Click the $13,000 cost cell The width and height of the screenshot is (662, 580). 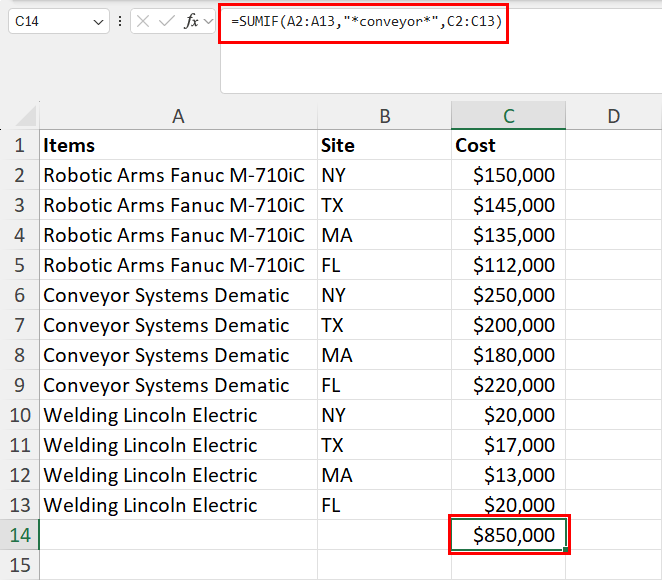(508, 475)
